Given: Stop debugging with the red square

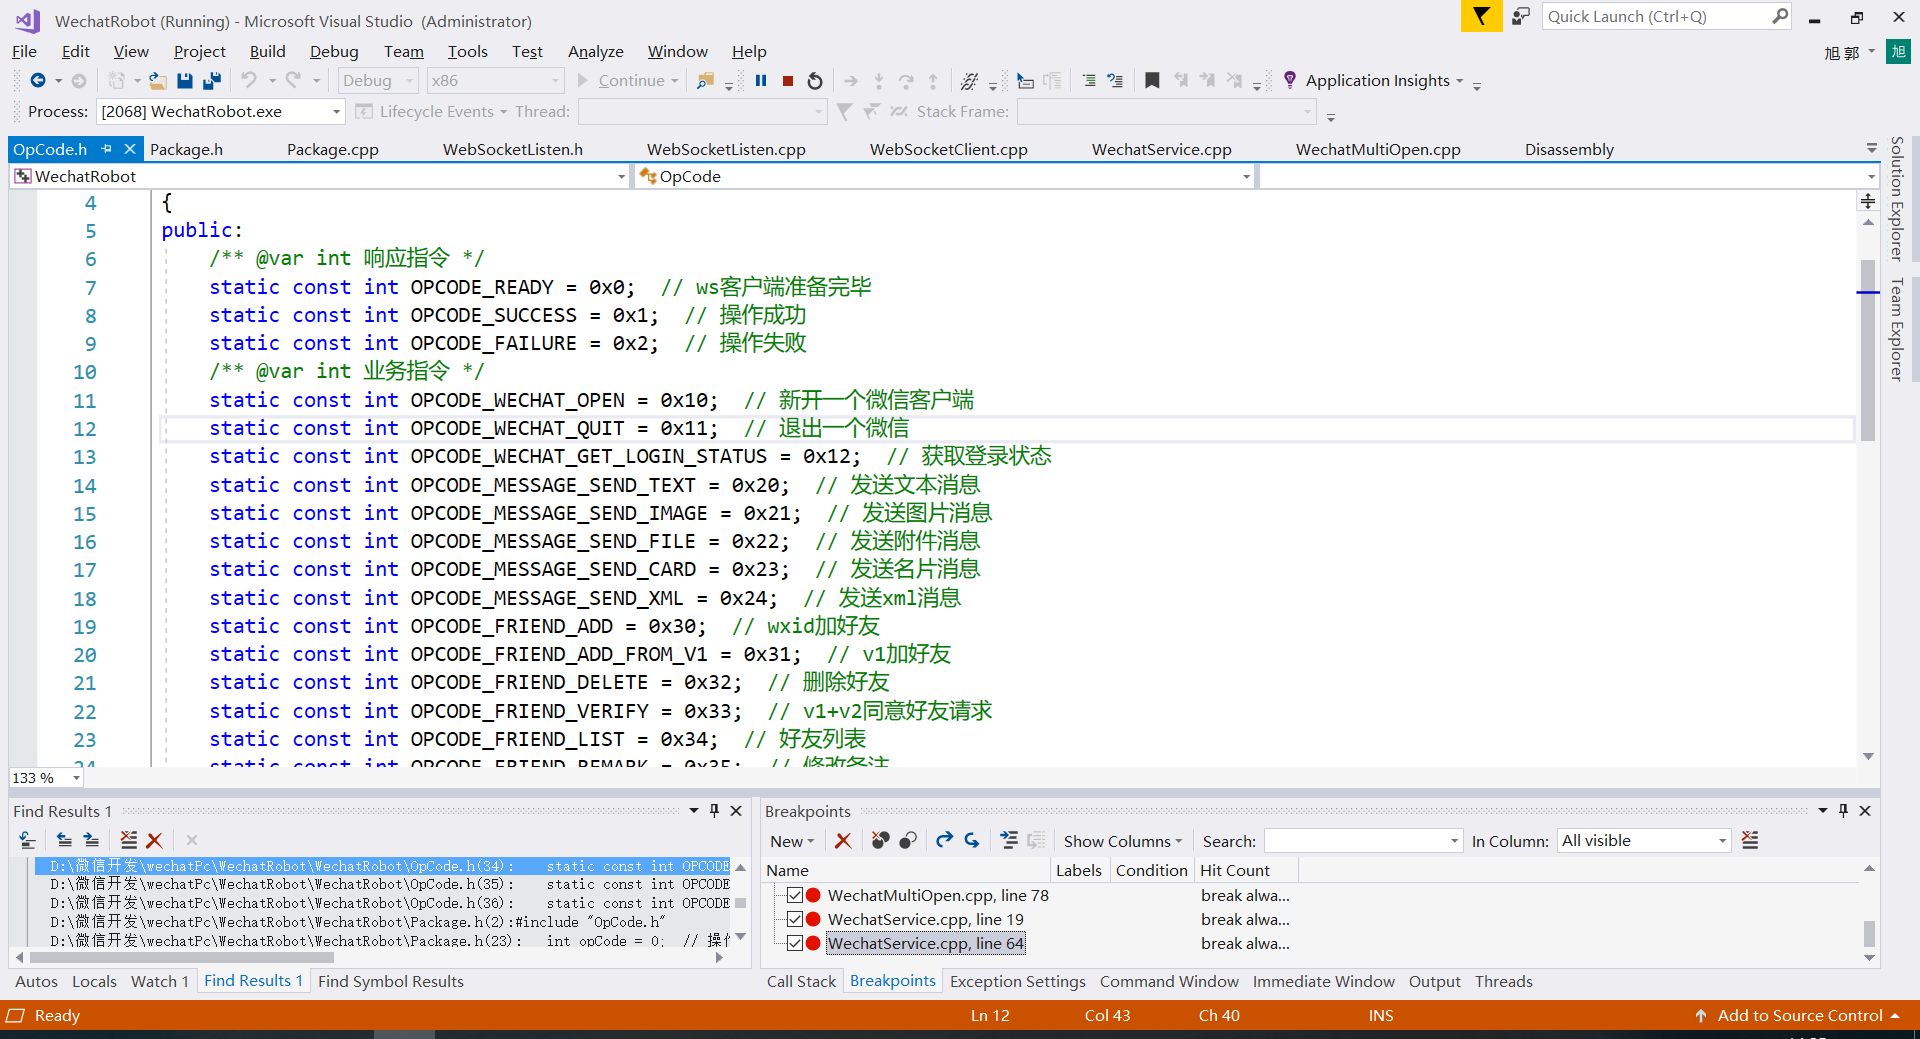Looking at the screenshot, I should pos(788,81).
